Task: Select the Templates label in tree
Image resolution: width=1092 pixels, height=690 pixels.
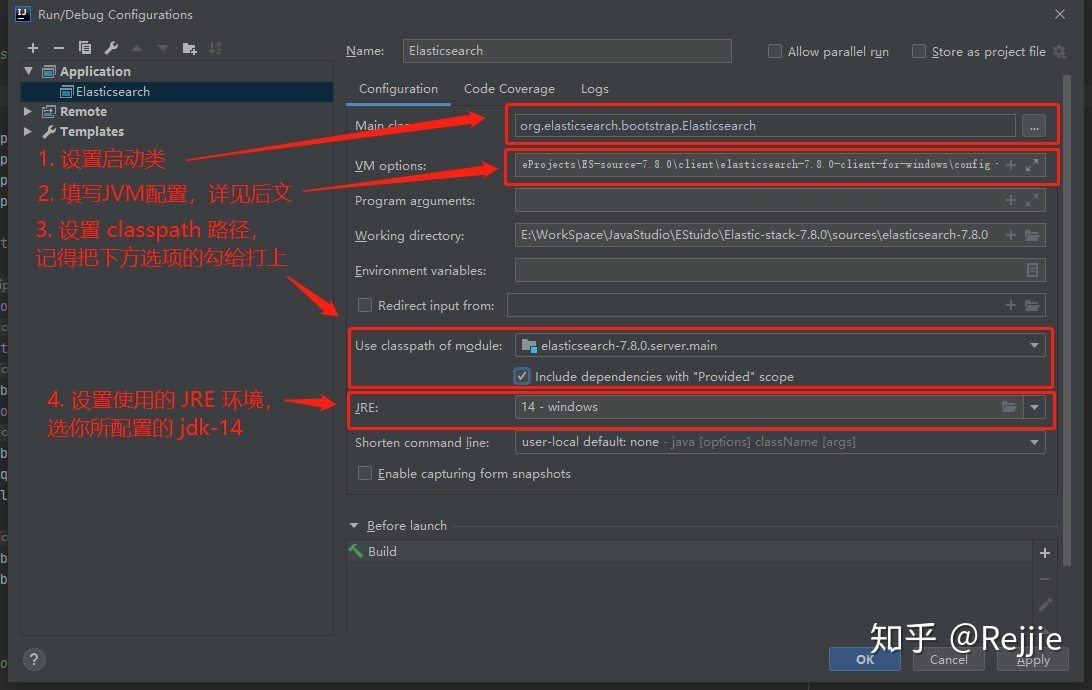Action: pyautogui.click(x=91, y=132)
